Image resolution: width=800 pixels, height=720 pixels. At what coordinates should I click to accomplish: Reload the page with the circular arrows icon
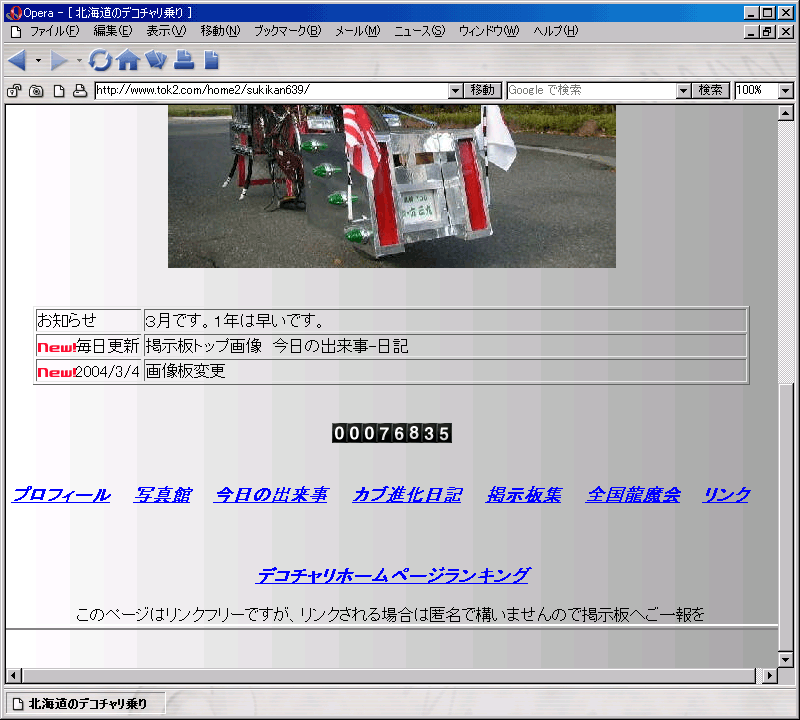click(100, 60)
